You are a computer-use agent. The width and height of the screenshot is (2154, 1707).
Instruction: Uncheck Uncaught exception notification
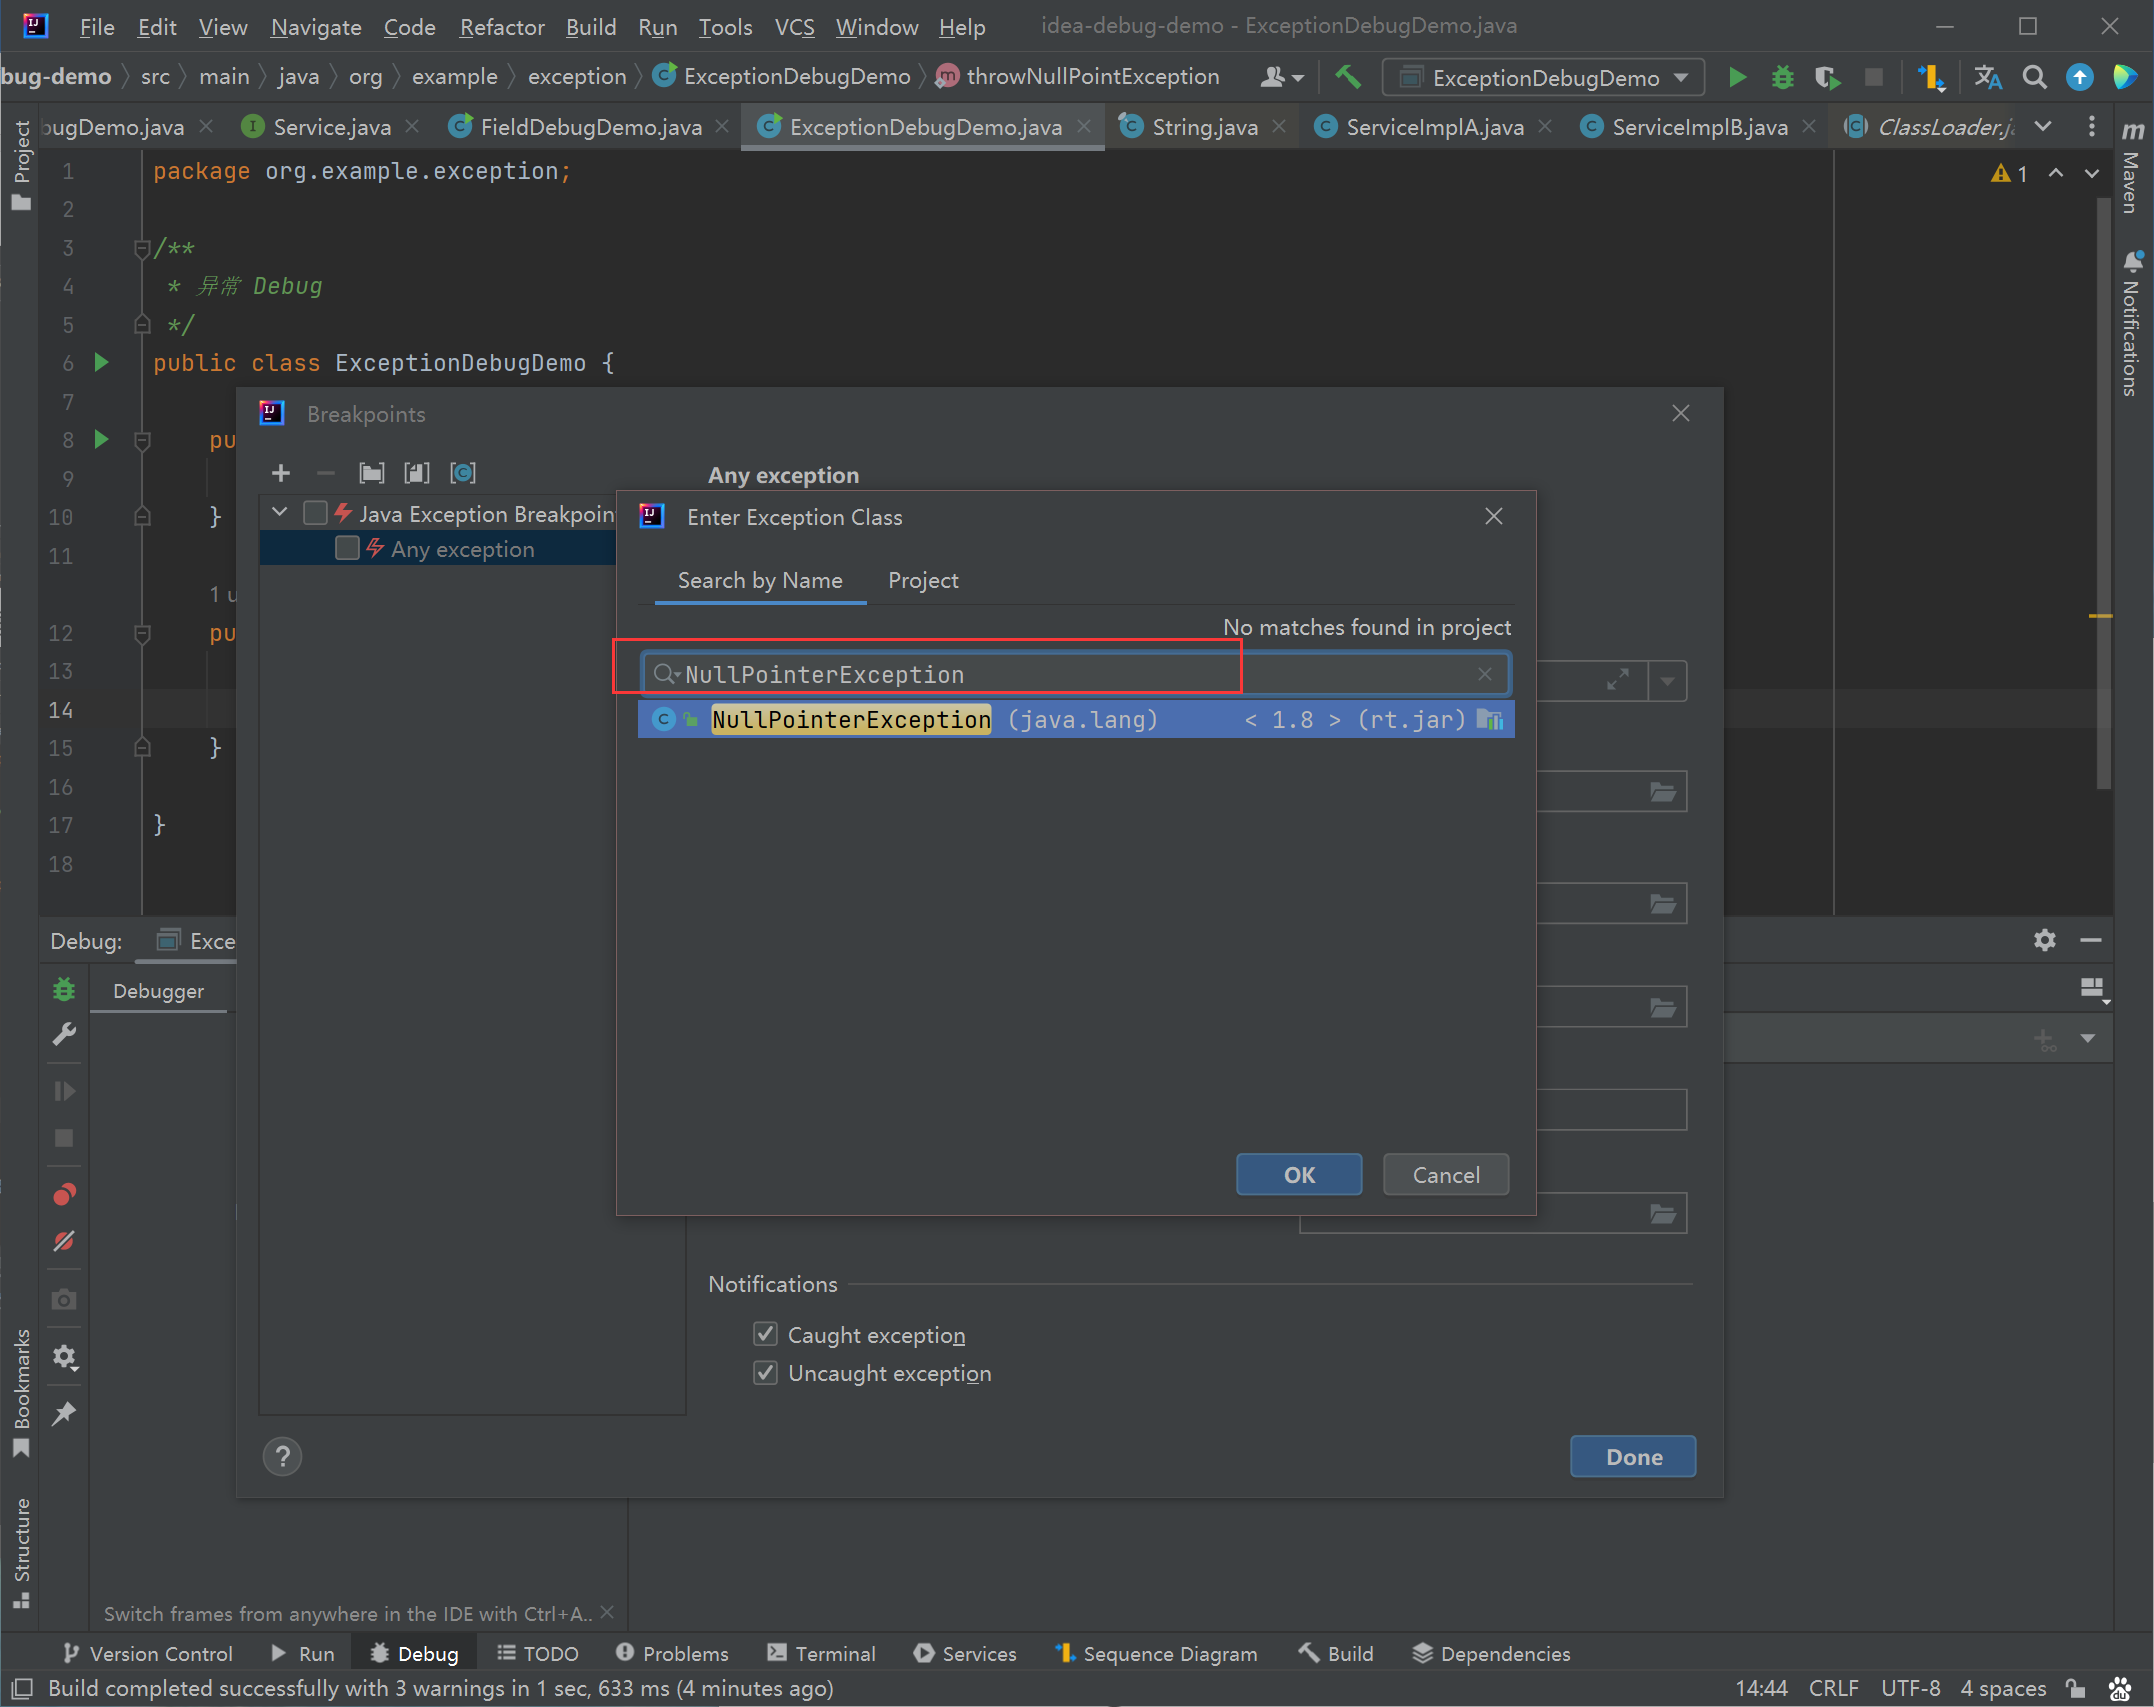coord(765,1372)
